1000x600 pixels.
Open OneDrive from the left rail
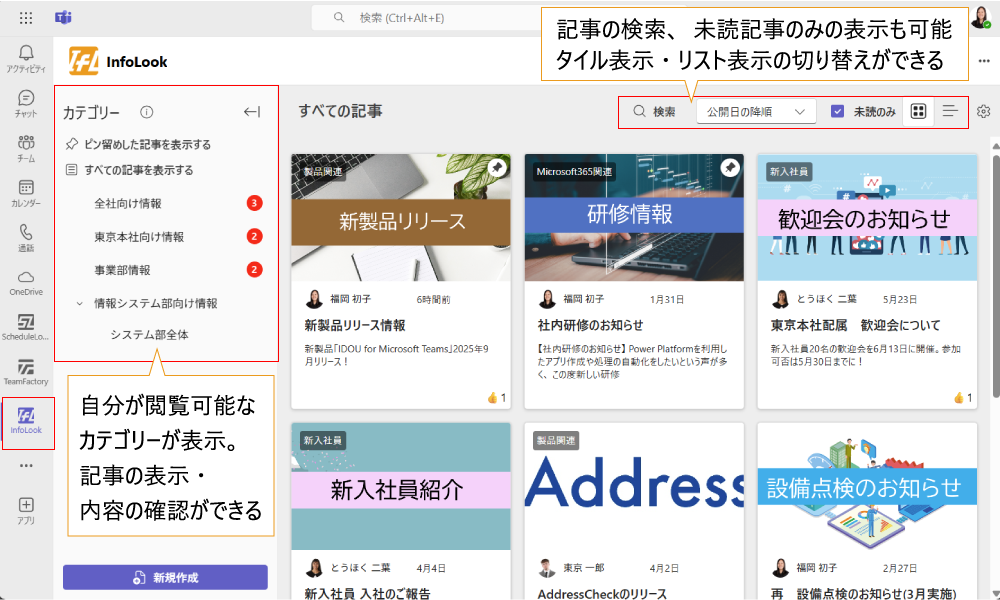tap(26, 282)
